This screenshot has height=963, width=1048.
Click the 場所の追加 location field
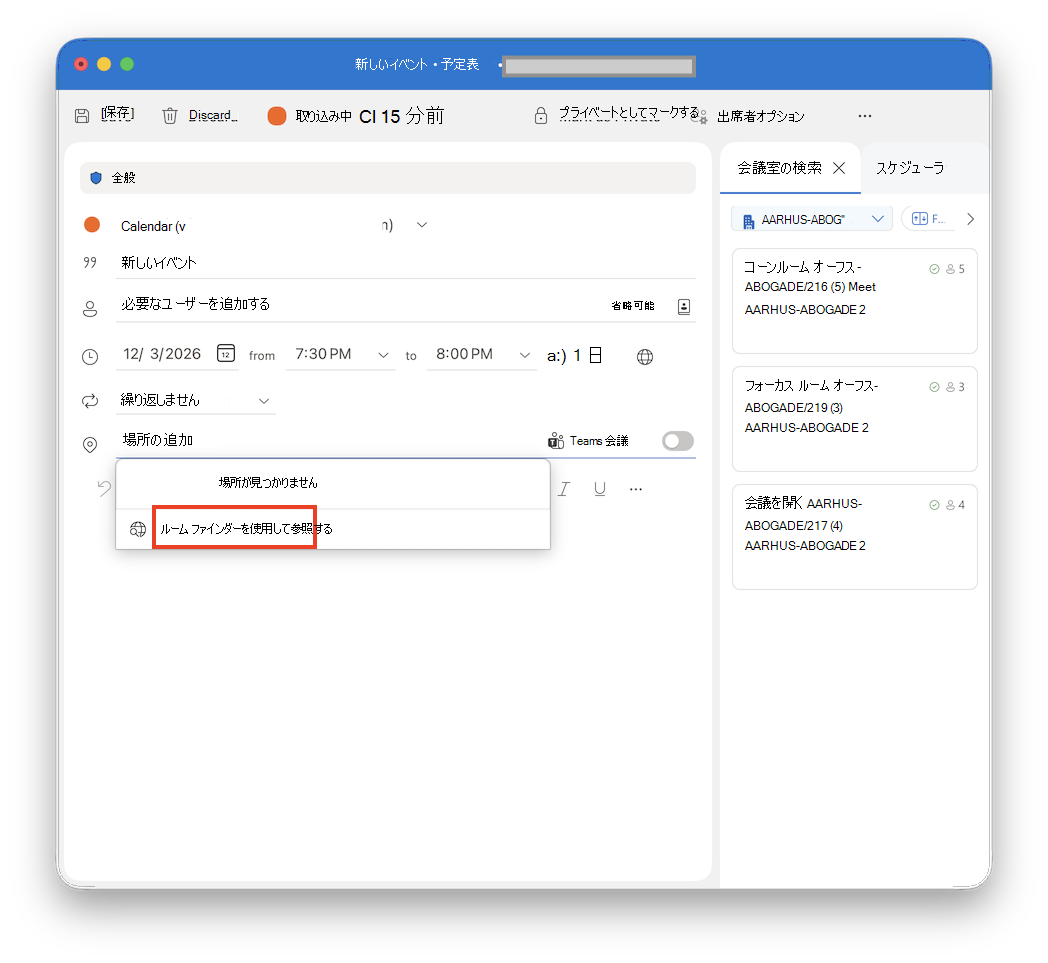pos(328,440)
